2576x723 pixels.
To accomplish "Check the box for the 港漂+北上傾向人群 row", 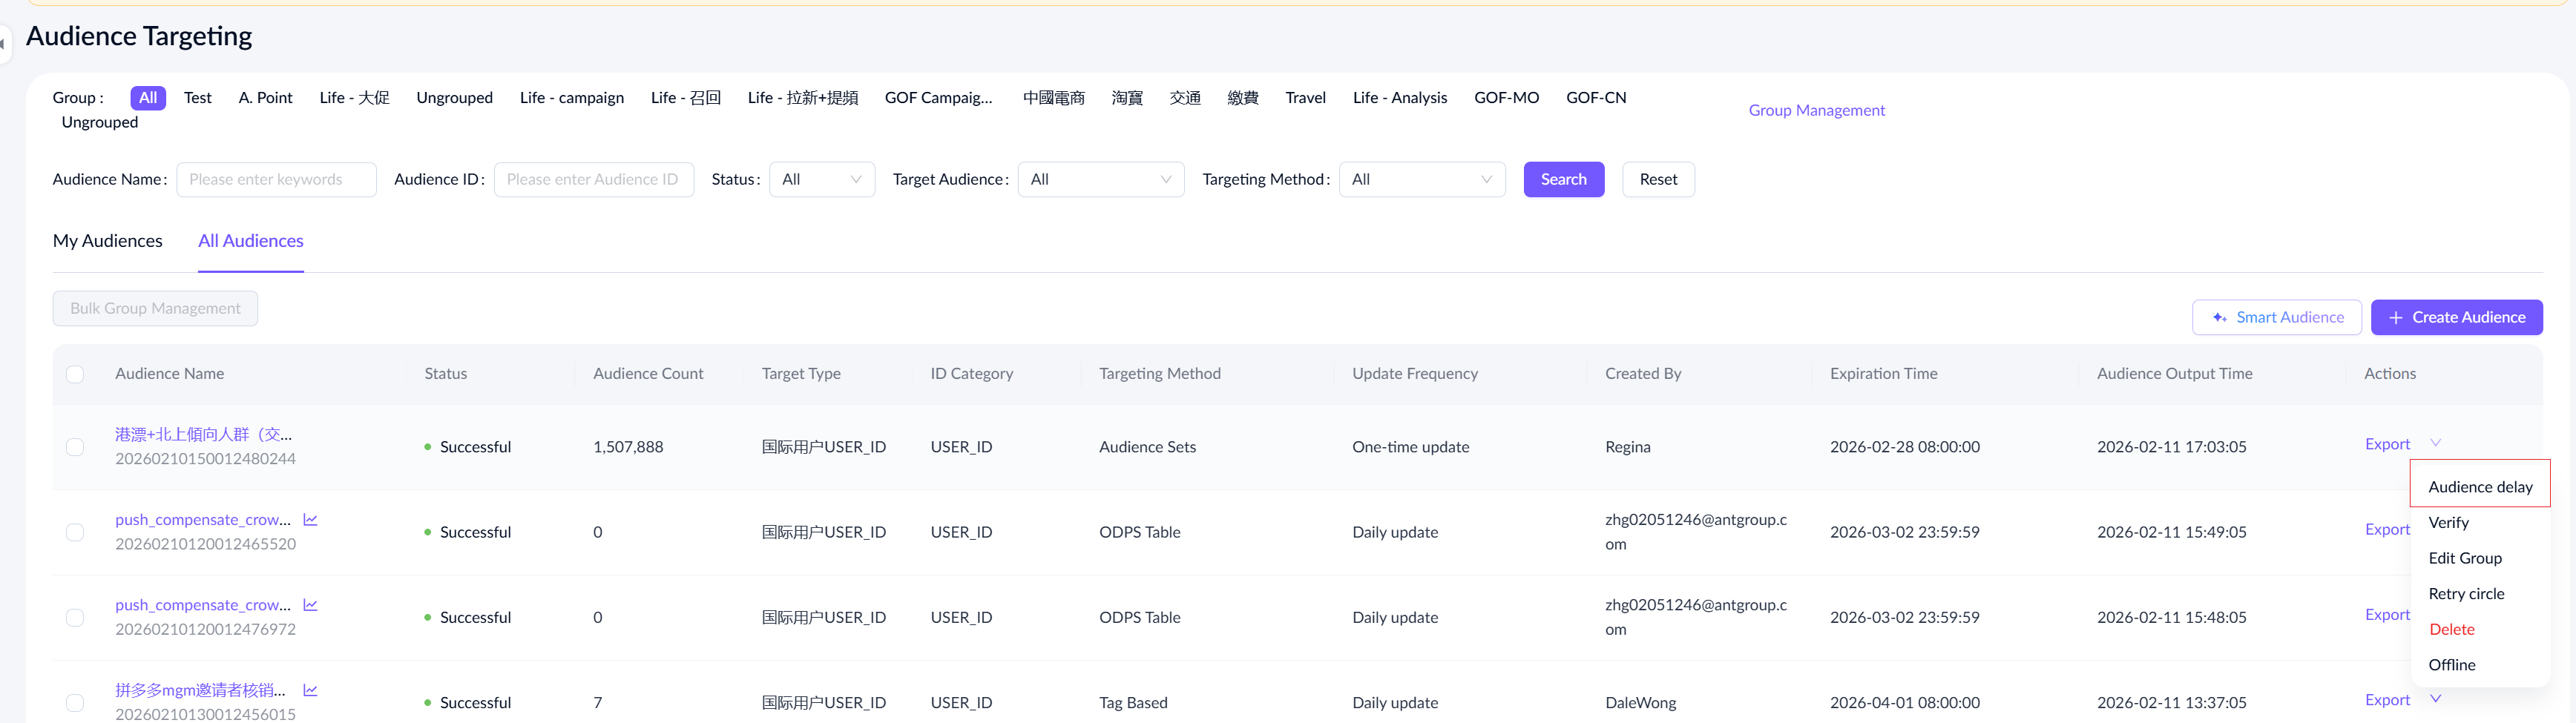I will click(x=75, y=447).
